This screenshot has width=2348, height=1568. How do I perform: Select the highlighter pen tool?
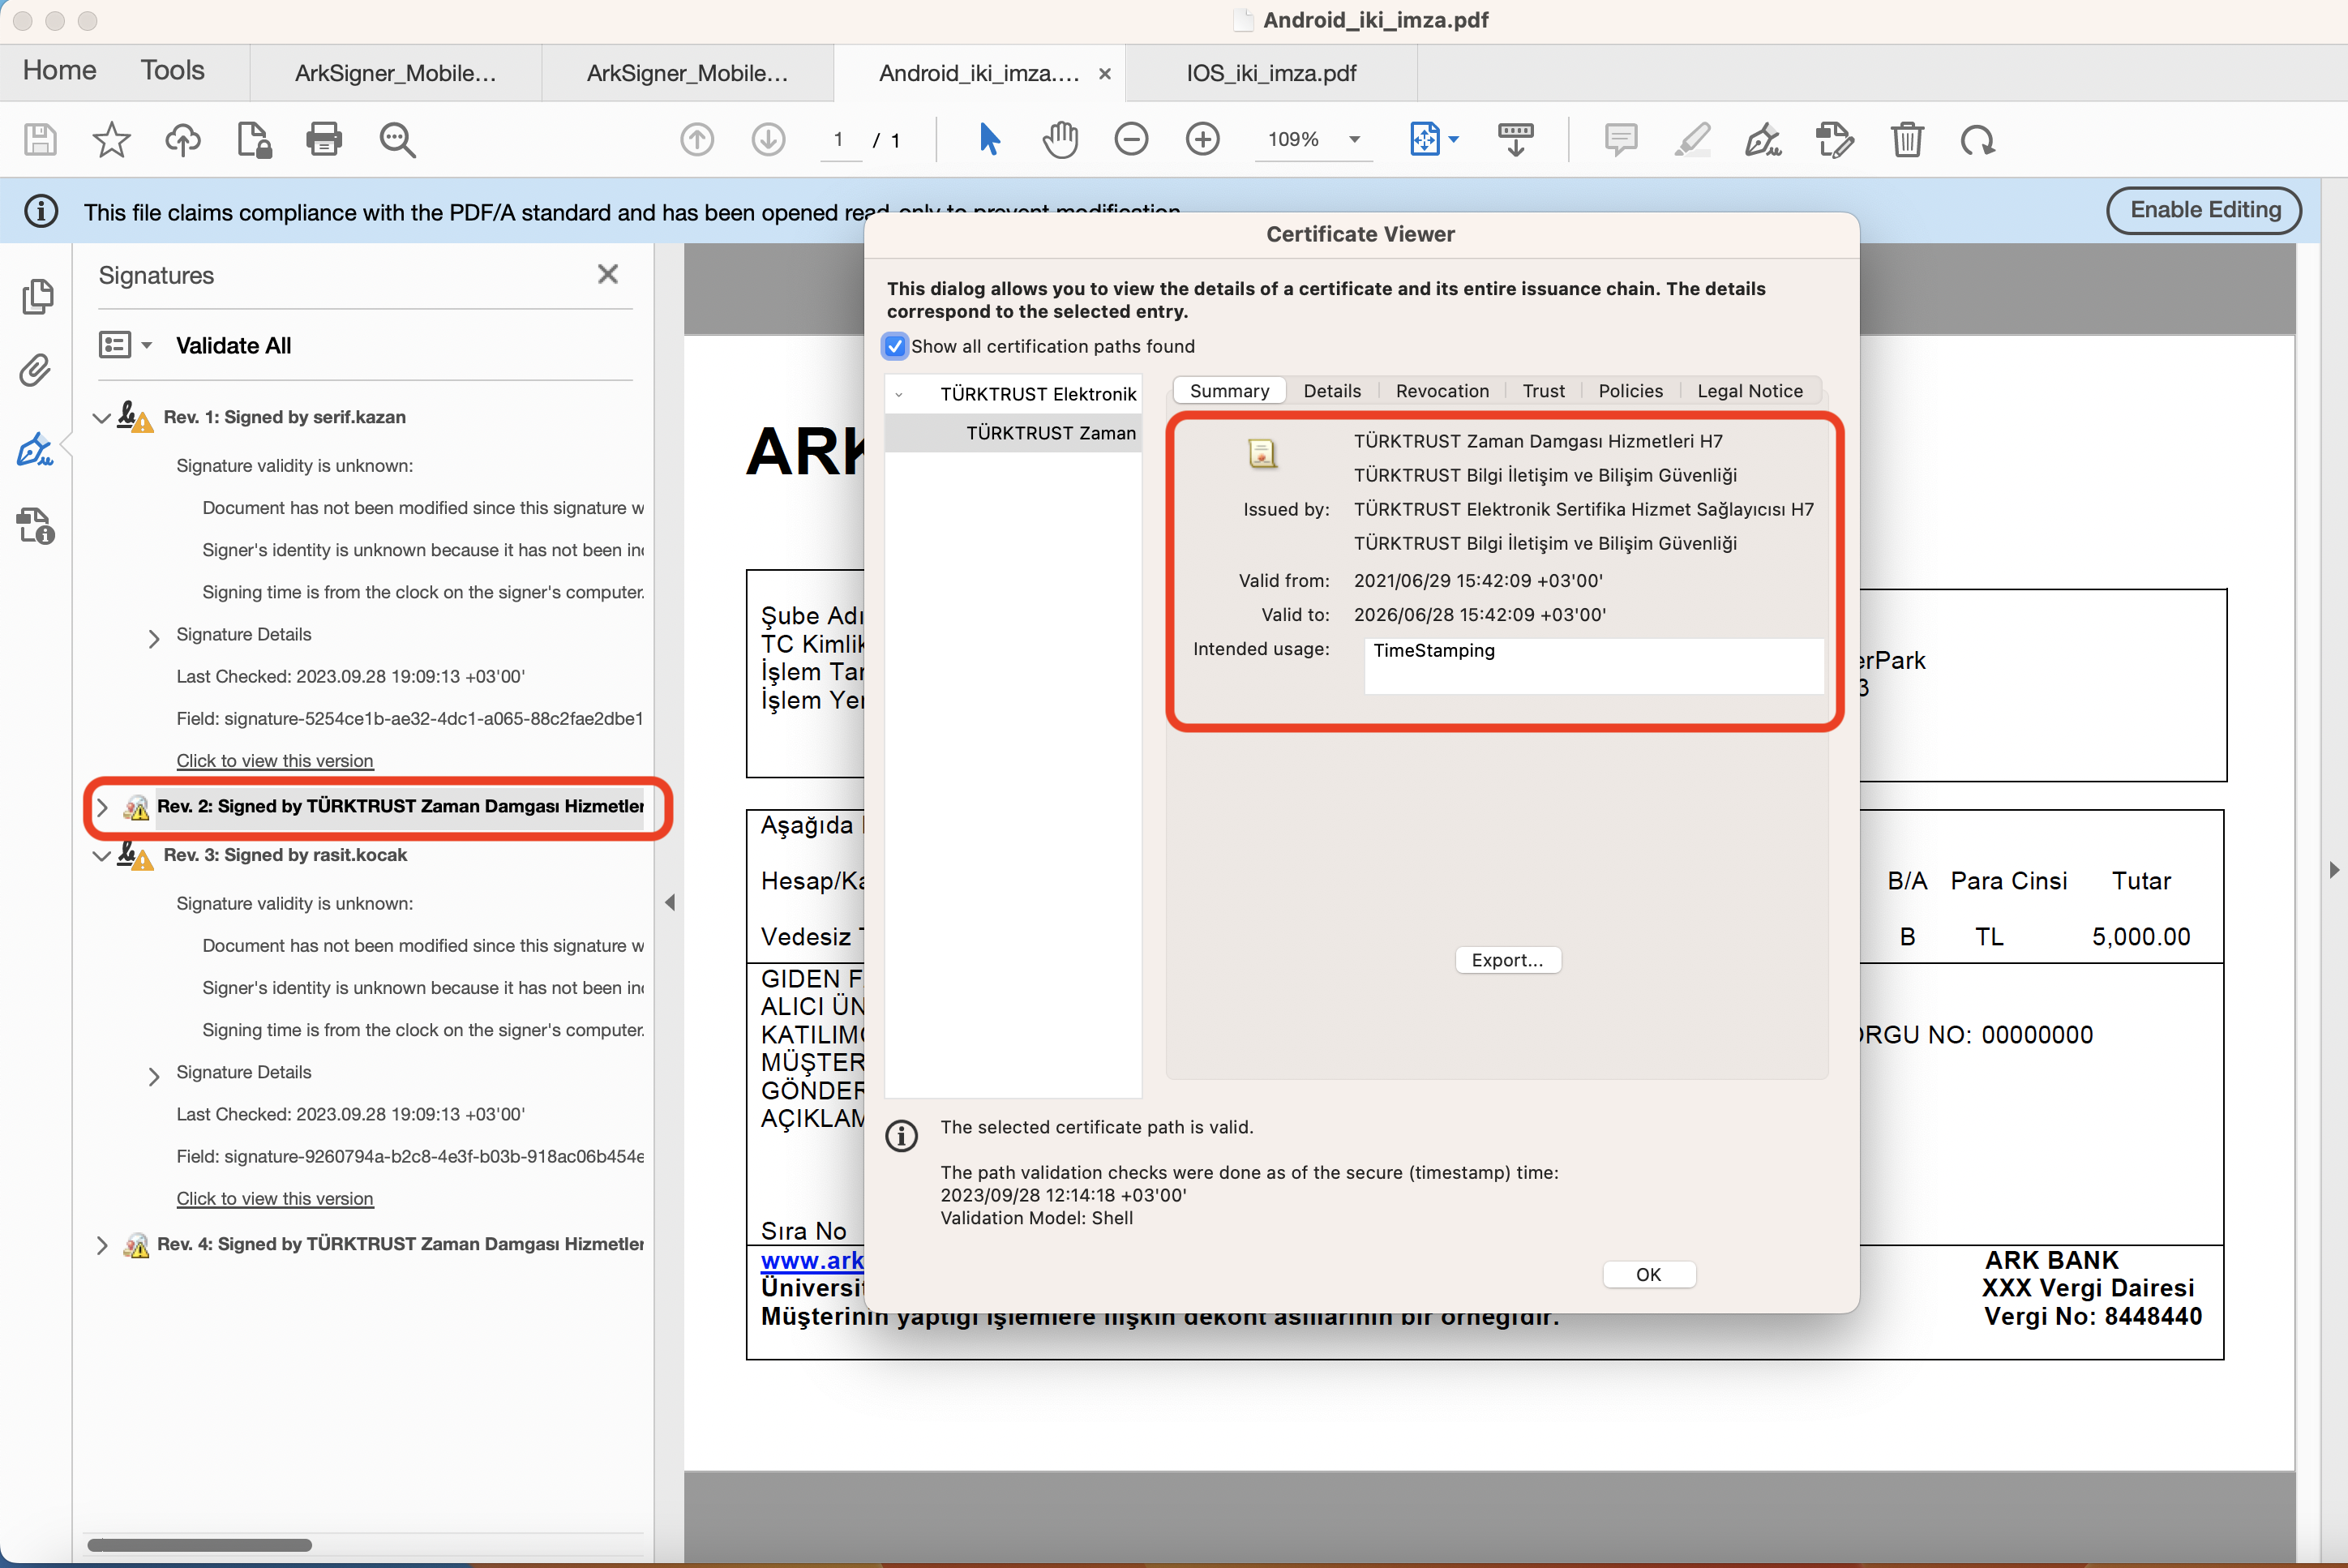click(1693, 139)
